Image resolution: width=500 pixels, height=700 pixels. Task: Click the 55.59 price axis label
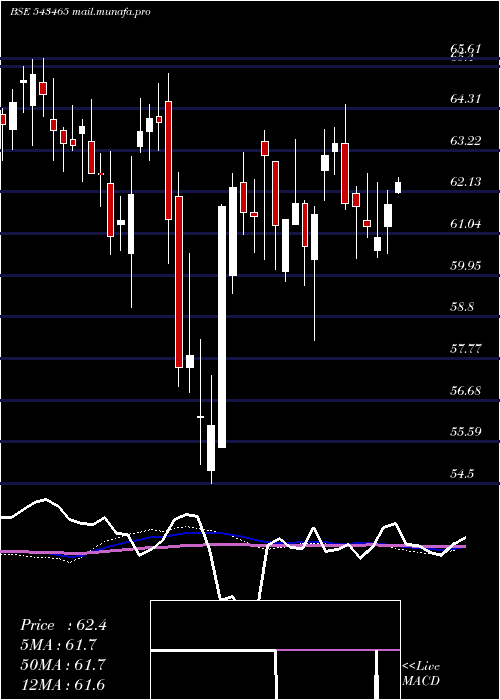466,432
